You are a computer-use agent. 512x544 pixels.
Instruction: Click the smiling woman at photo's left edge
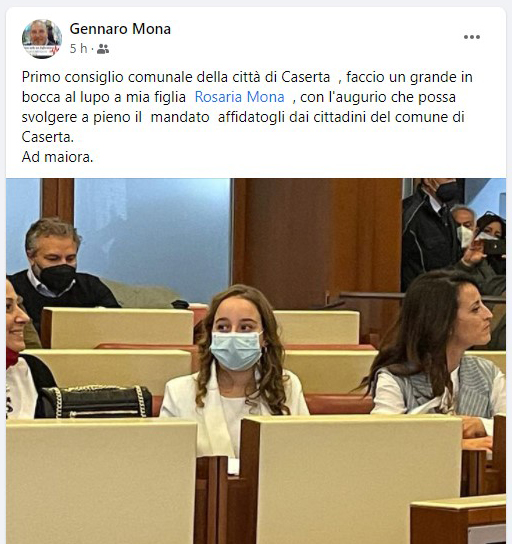coord(21,350)
